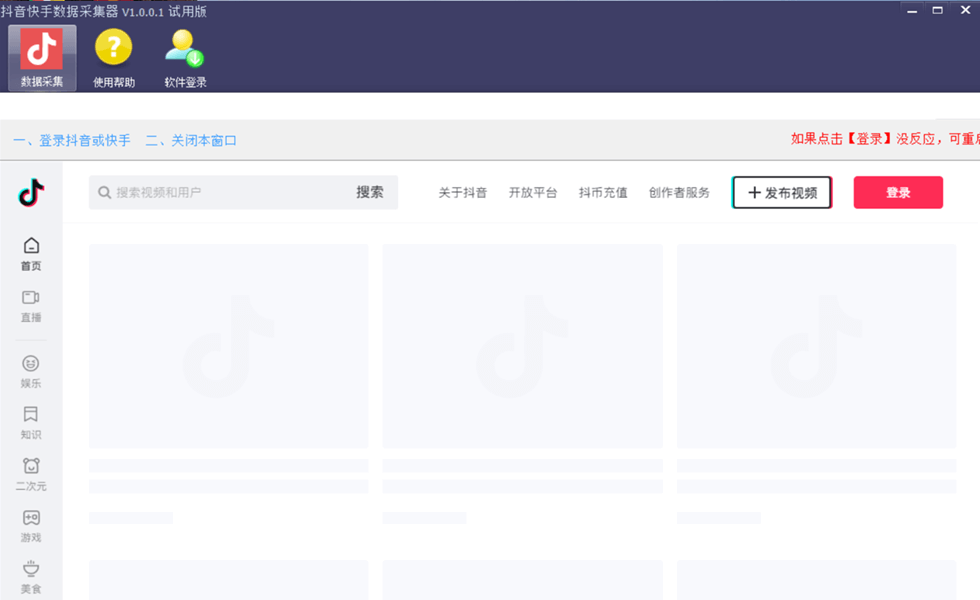Open 抖币充值 recharge link

pyautogui.click(x=603, y=192)
